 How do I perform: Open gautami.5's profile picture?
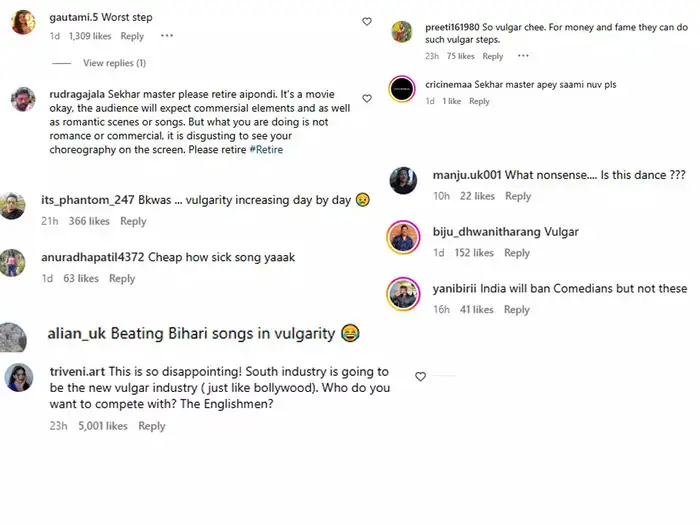pos(23,22)
